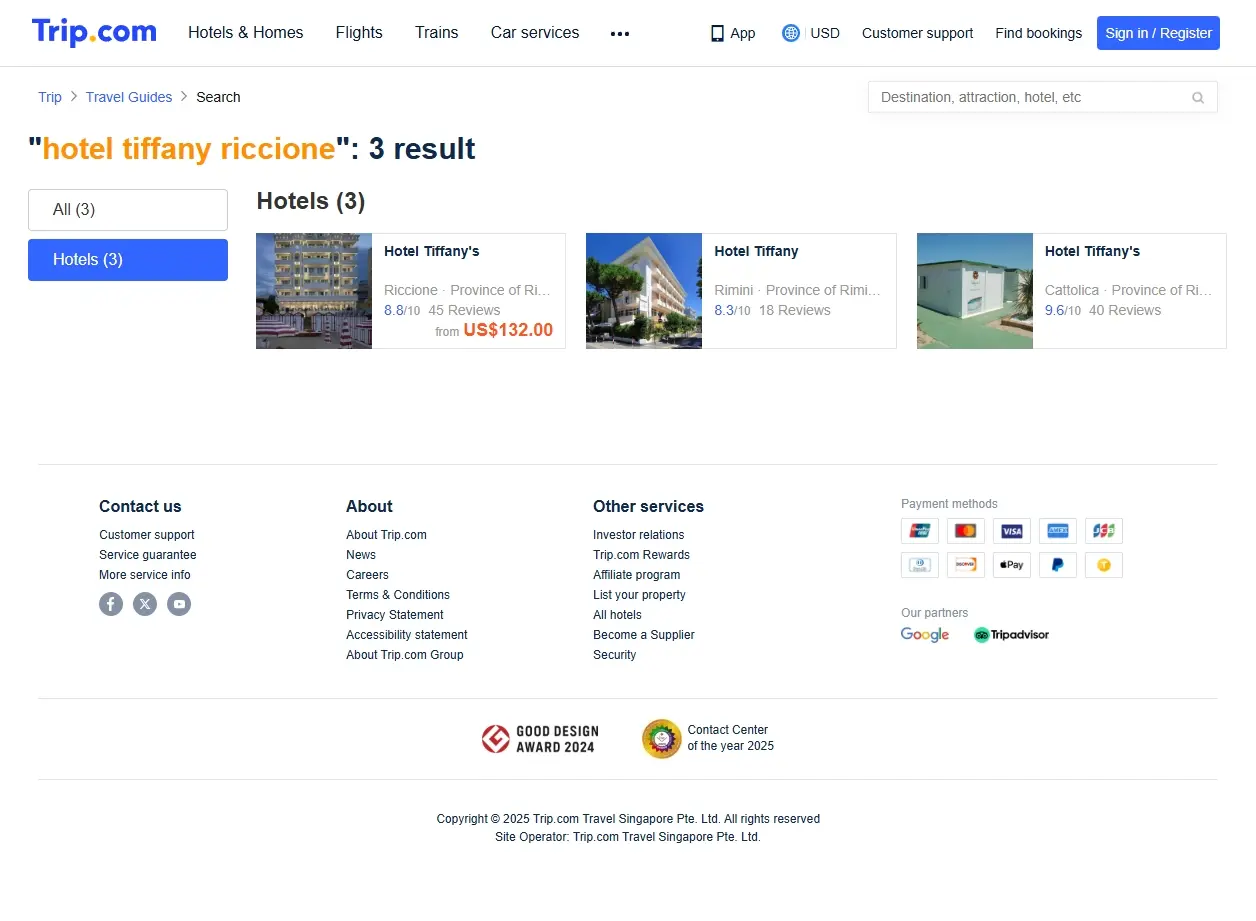Click the App phone icon
The image size is (1256, 921).
[717, 33]
